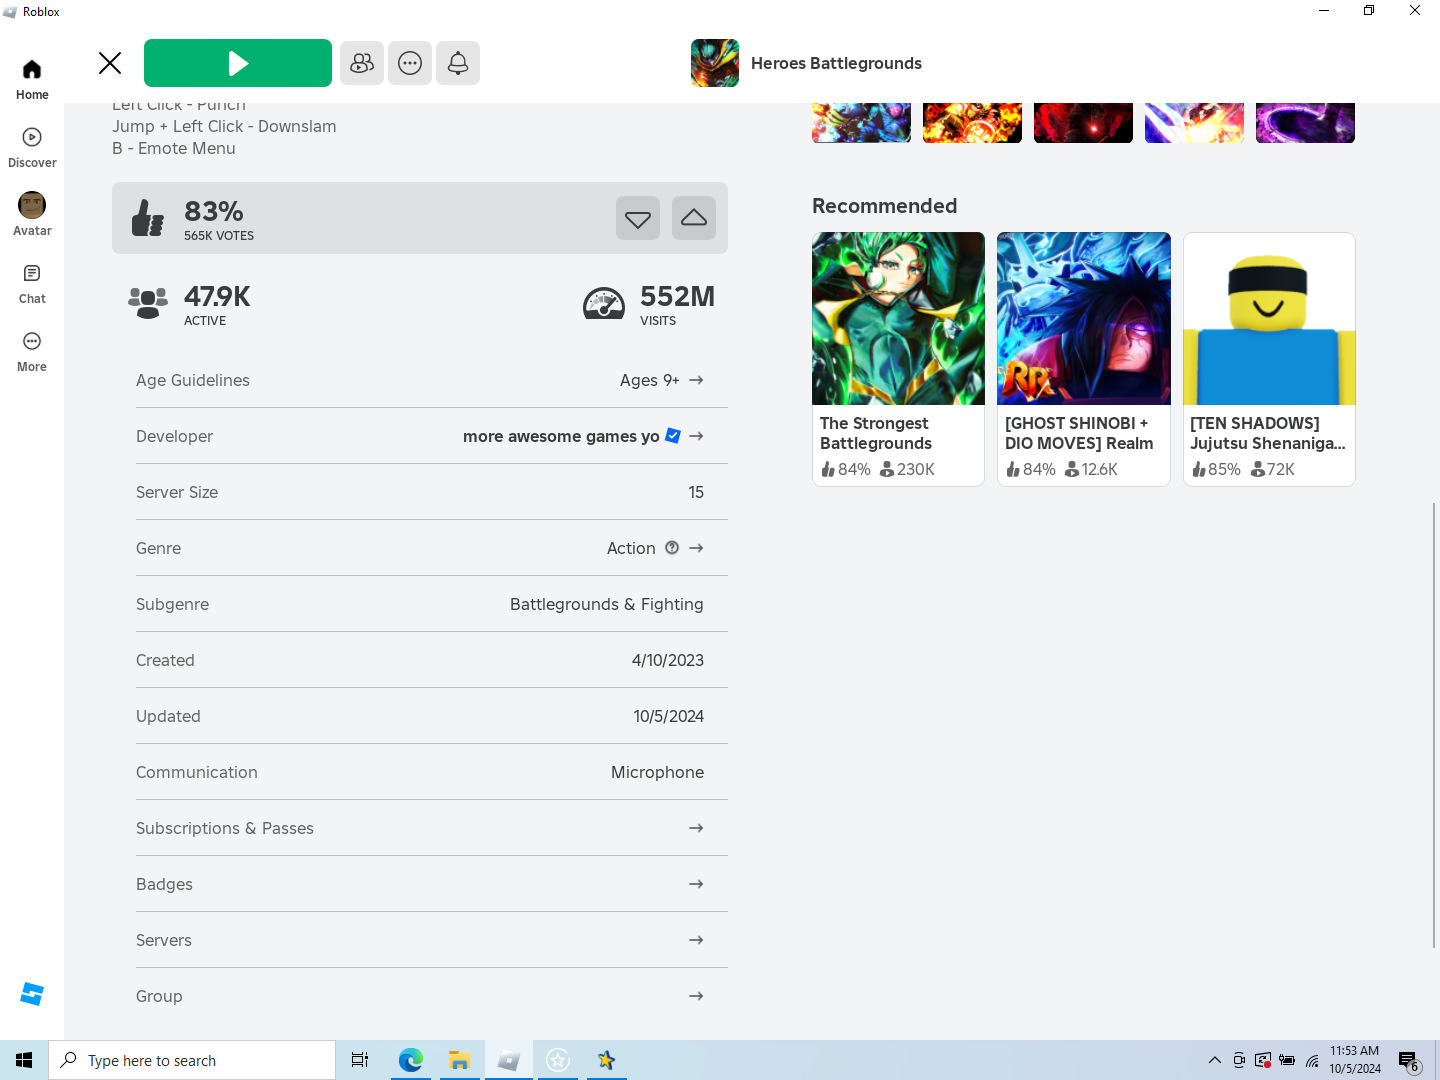Click the Battlegrounds & Fighting subgenre value
This screenshot has height=1080, width=1440.
click(x=606, y=604)
